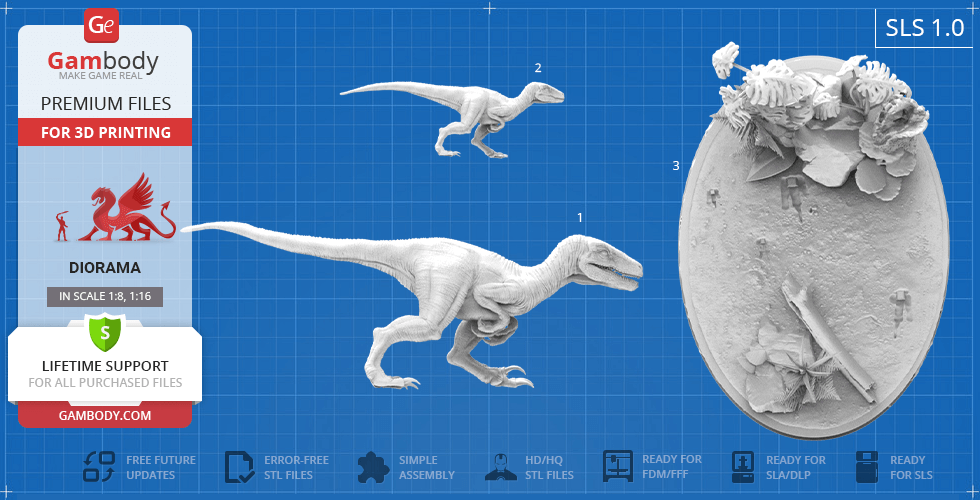Viewport: 980px width, 500px height.
Task: Click the Premium Files heading
Action: tap(105, 104)
